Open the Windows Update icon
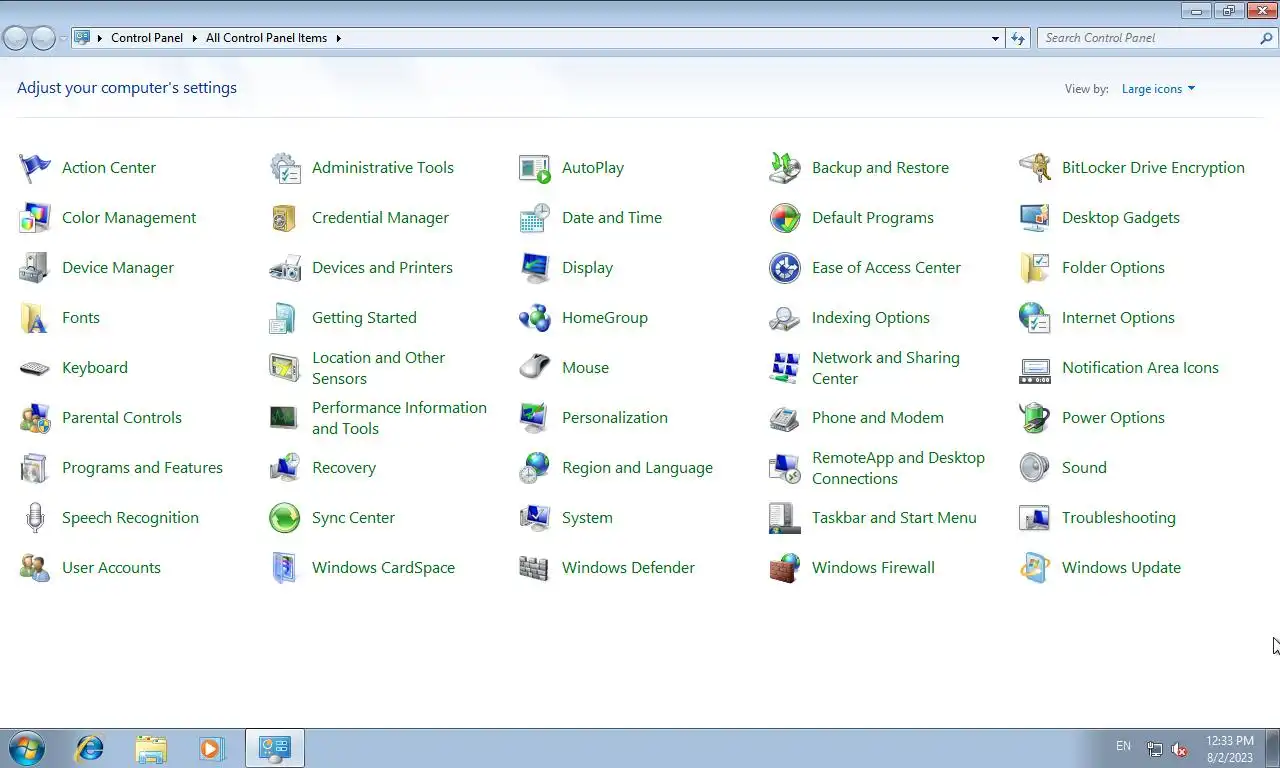 pyautogui.click(x=1035, y=568)
